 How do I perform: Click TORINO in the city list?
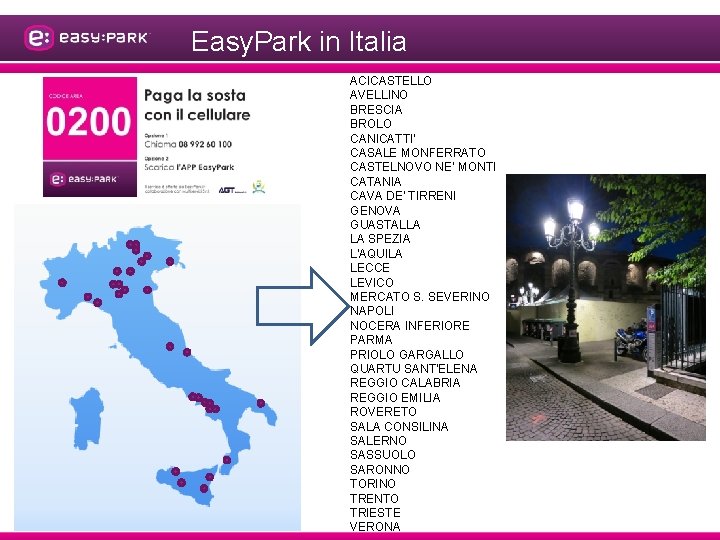(x=373, y=484)
